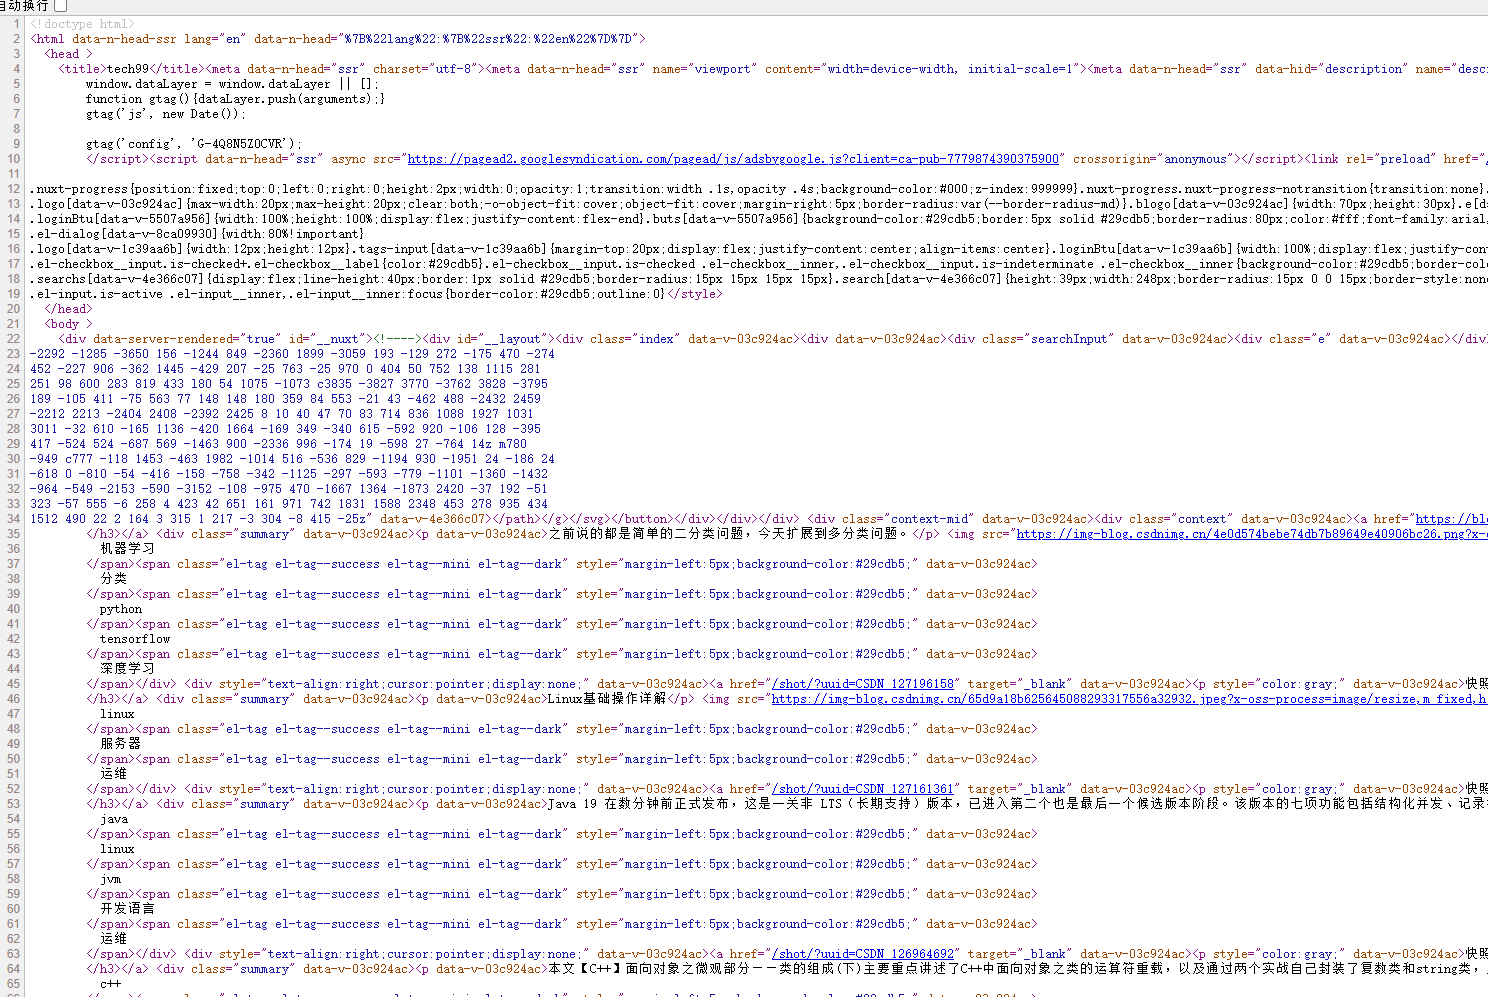Click the .el-input.is-active CSS rule line
Viewport: 1488px width, 997px height.
tap(376, 294)
